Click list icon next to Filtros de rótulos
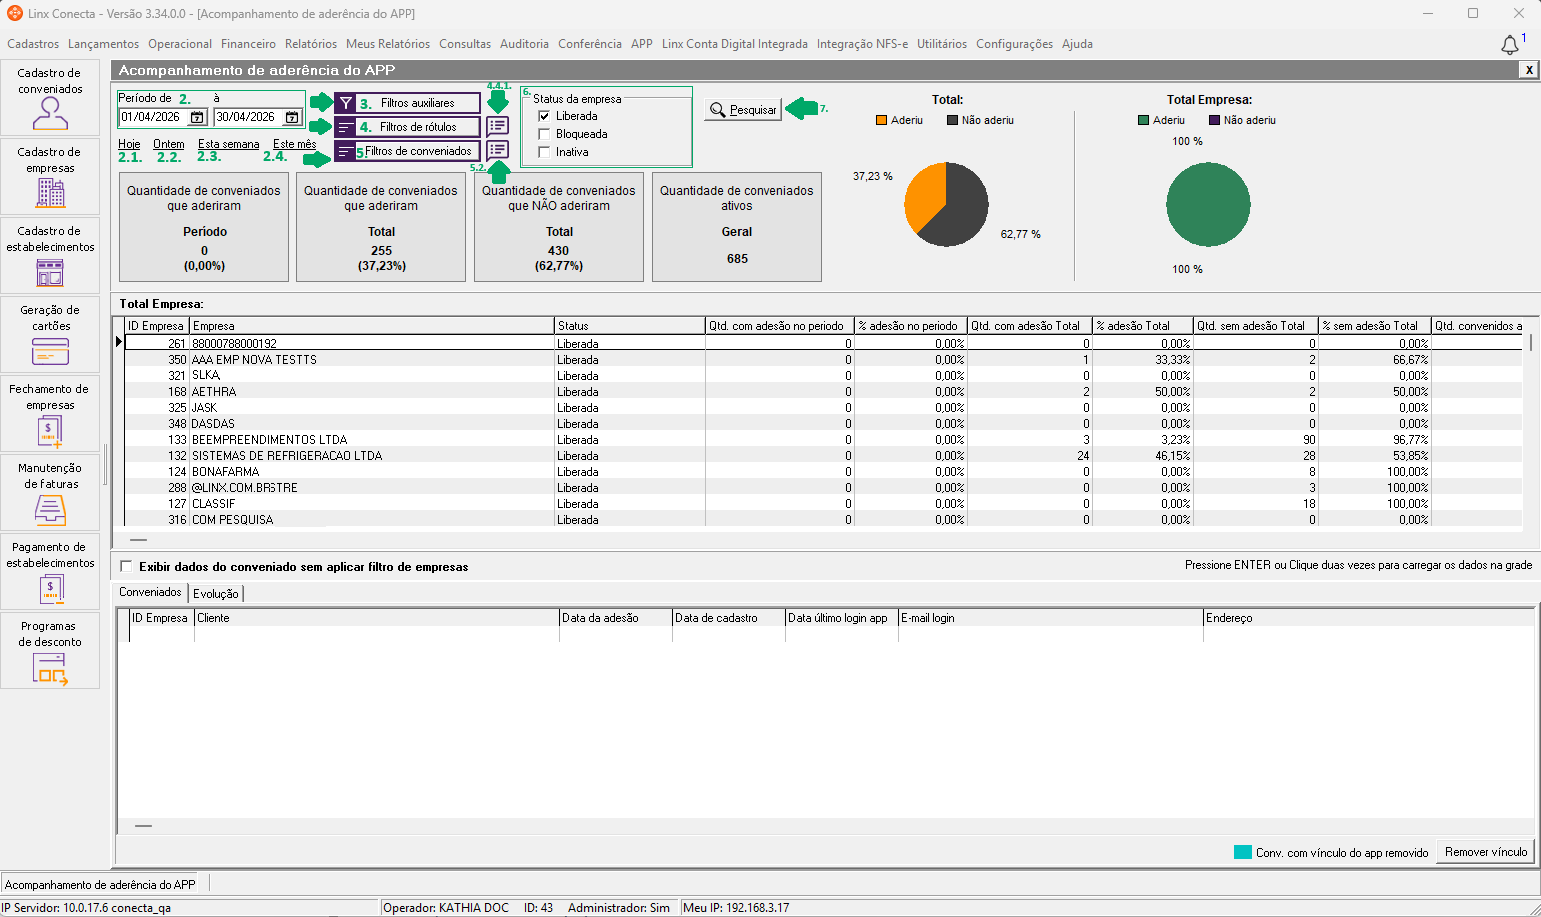This screenshot has height=917, width=1541. 497,126
